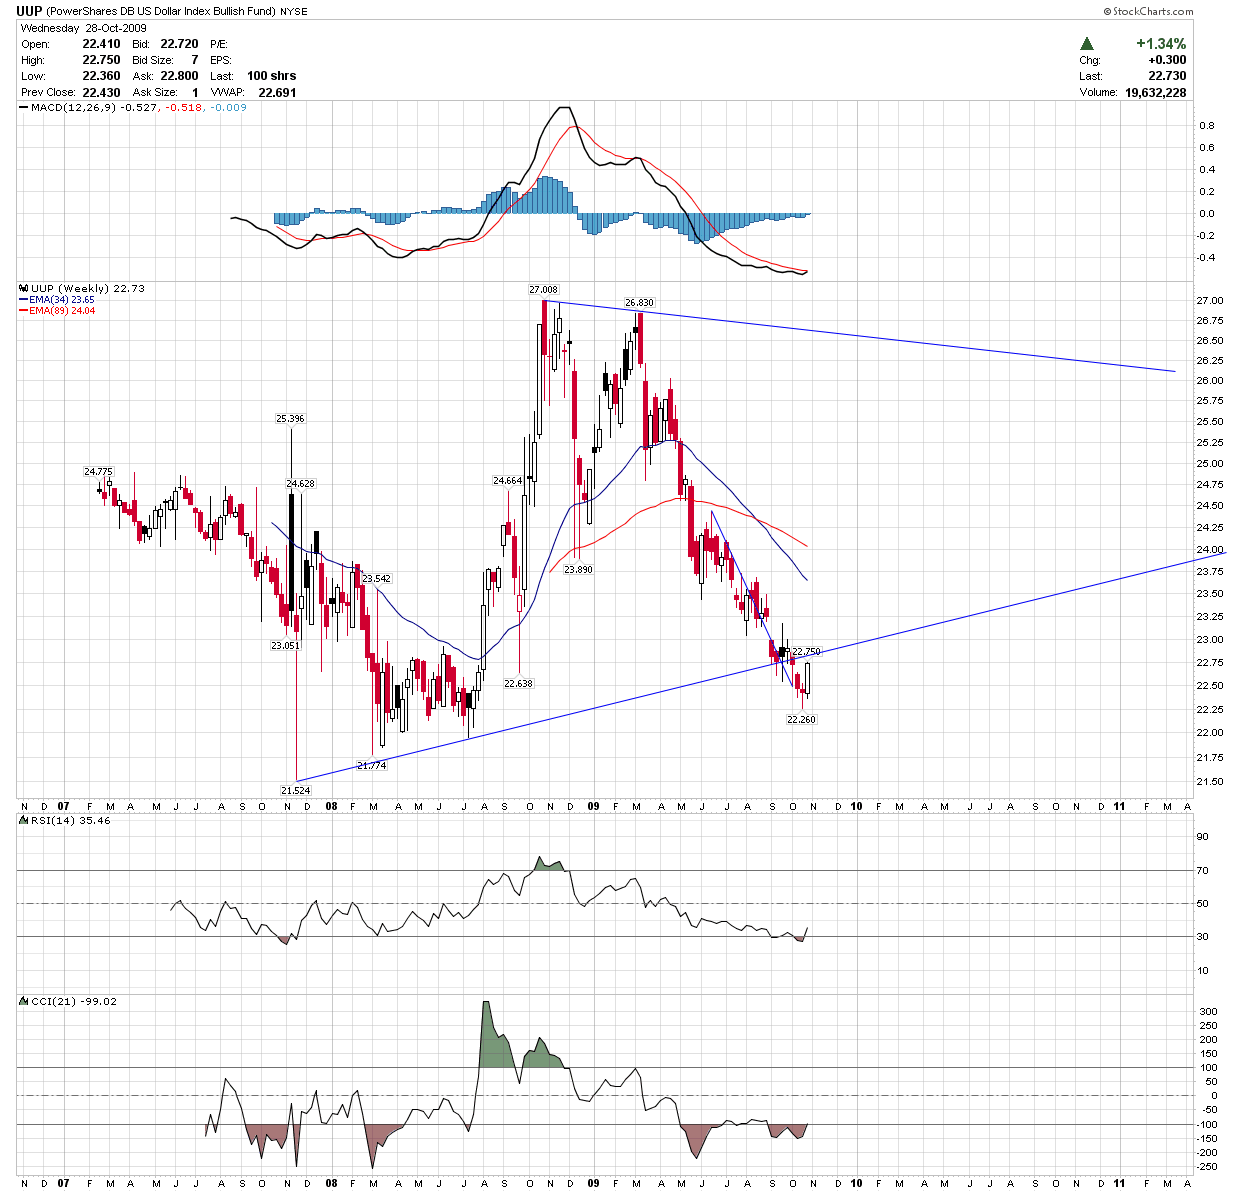Viewport: 1240px width, 1192px height.
Task: Click the Volume value 19,632,228
Action: pos(1156,92)
